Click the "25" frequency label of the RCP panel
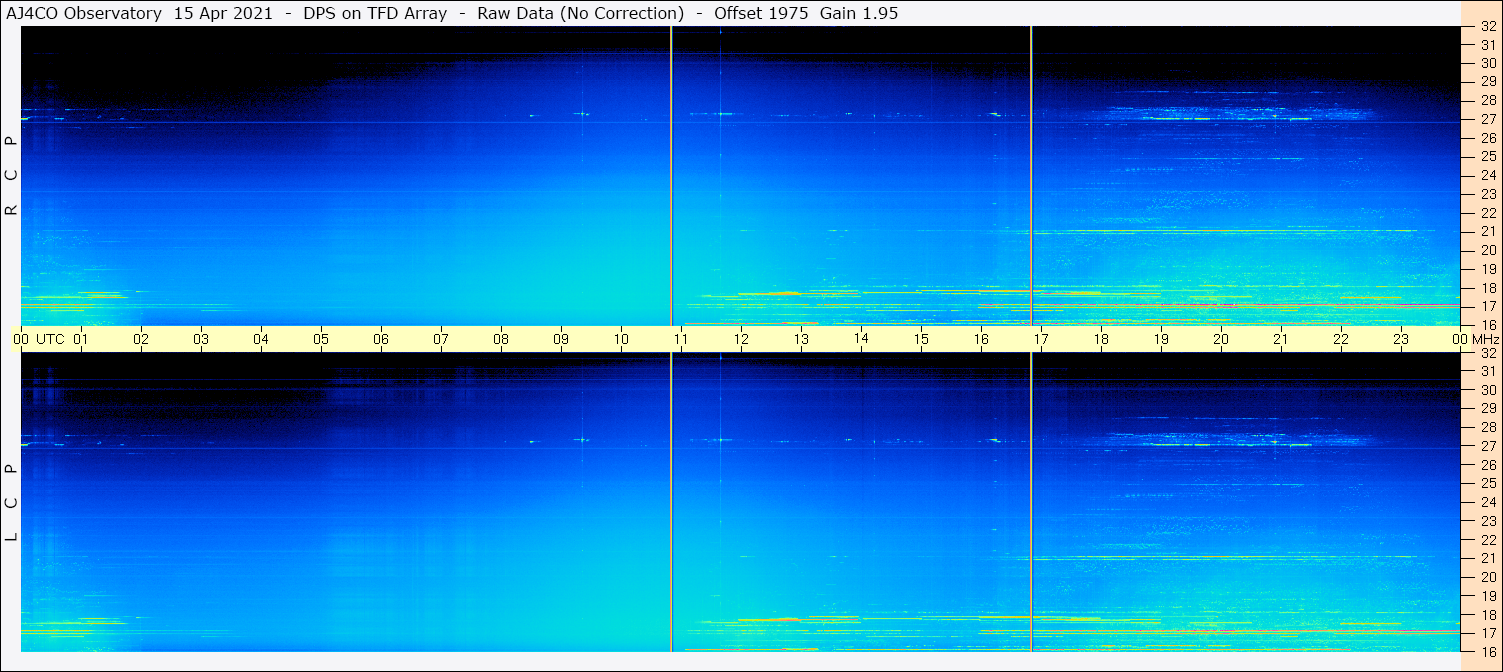 (1488, 156)
